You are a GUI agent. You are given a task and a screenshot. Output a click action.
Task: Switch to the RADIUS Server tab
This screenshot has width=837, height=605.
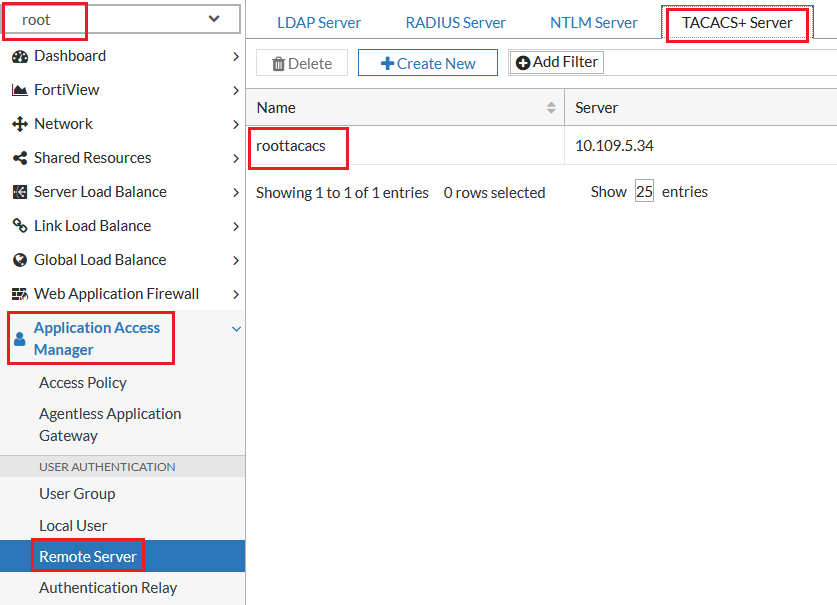(x=455, y=23)
